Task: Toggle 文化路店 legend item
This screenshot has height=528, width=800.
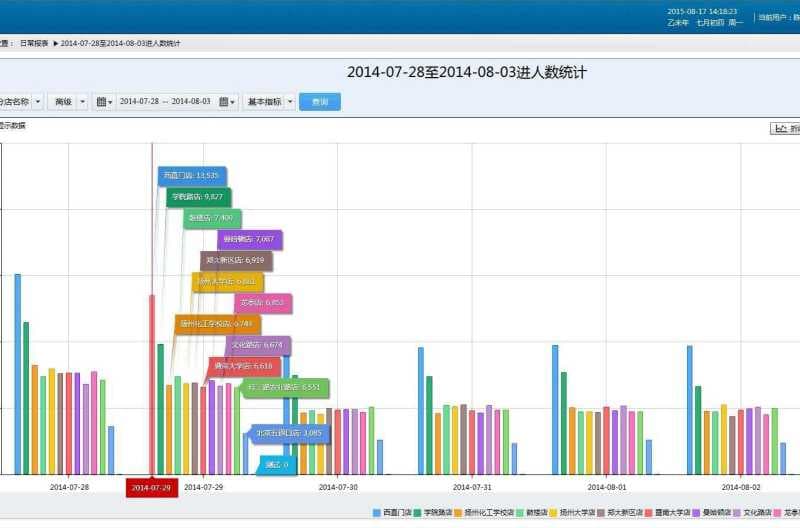Action: tap(755, 513)
